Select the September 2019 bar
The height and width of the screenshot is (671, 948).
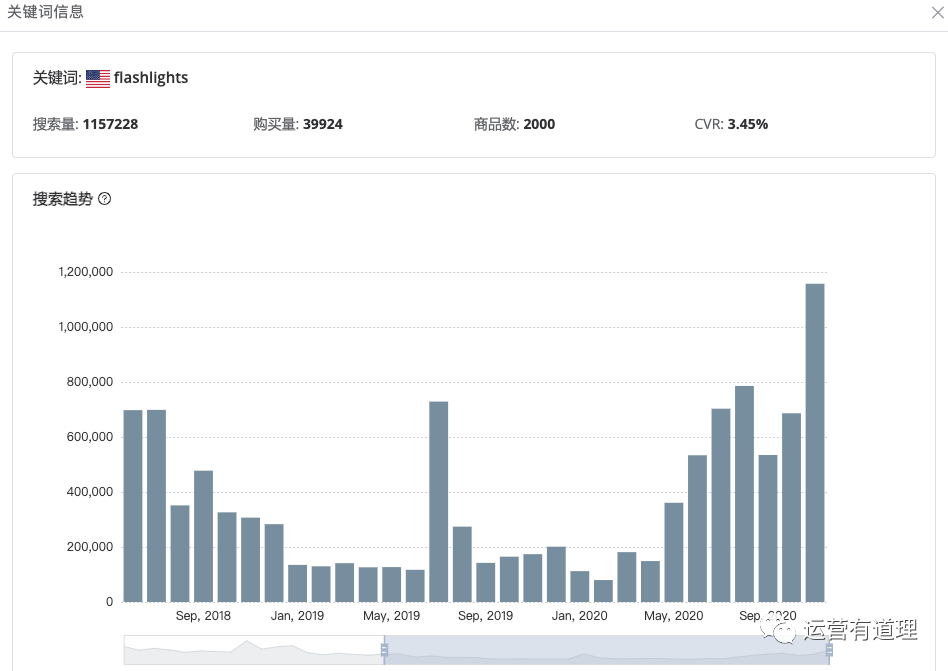click(x=485, y=582)
